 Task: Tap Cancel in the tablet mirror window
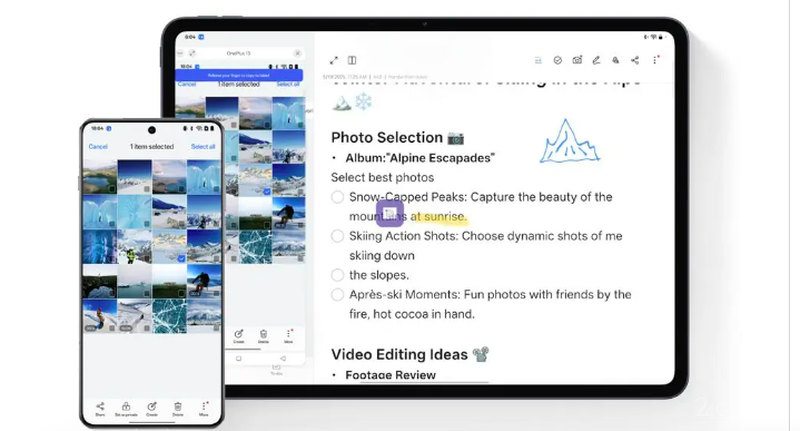coord(187,84)
